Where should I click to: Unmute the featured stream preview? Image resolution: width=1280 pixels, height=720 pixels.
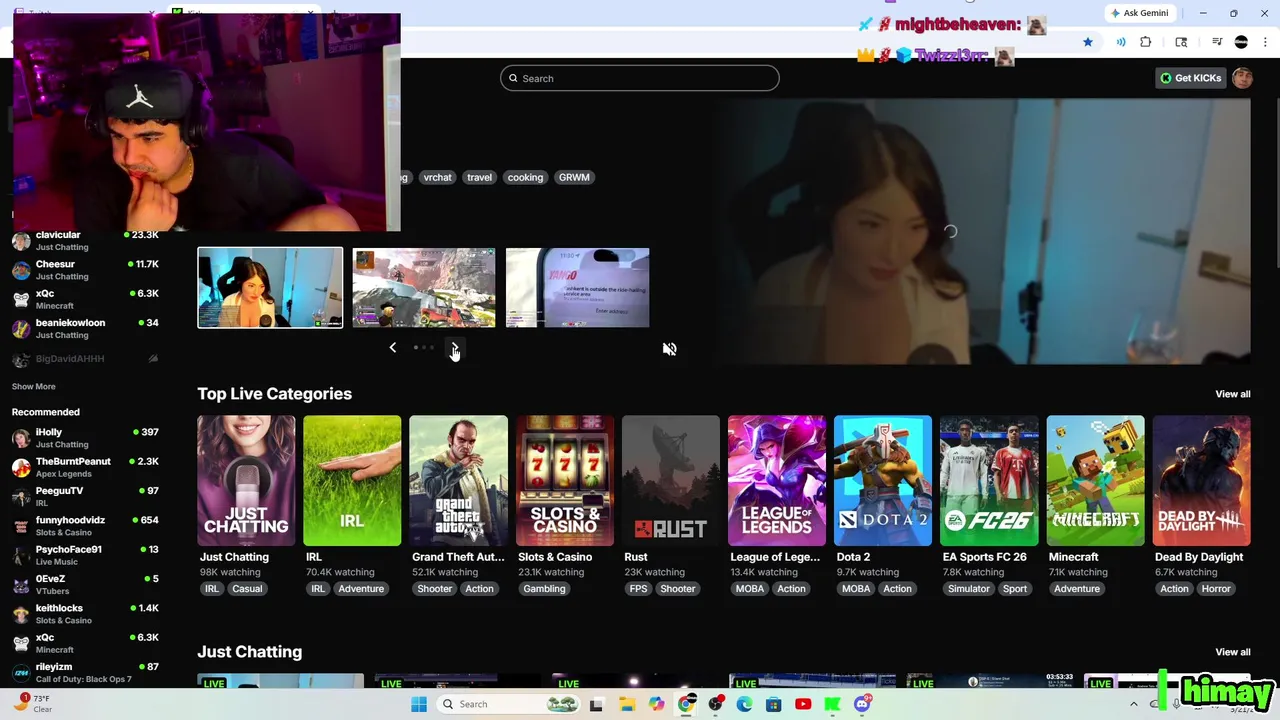pos(669,349)
